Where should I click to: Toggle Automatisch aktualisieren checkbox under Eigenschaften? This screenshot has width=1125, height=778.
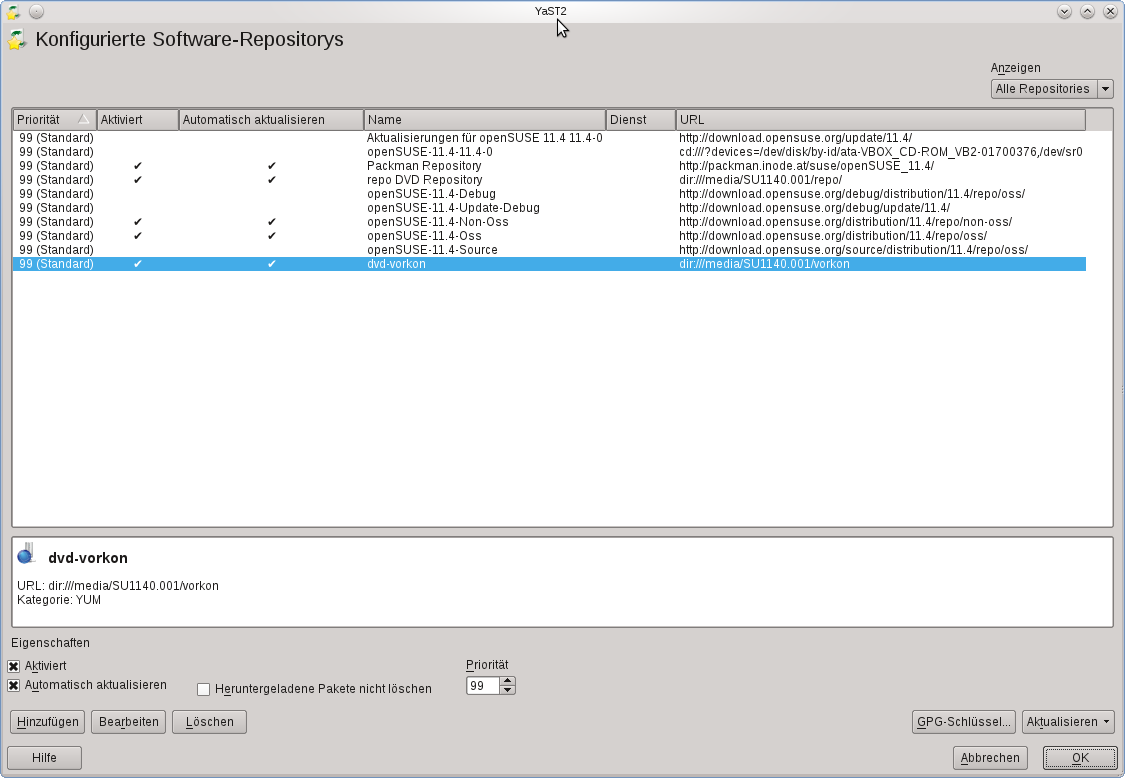point(14,685)
